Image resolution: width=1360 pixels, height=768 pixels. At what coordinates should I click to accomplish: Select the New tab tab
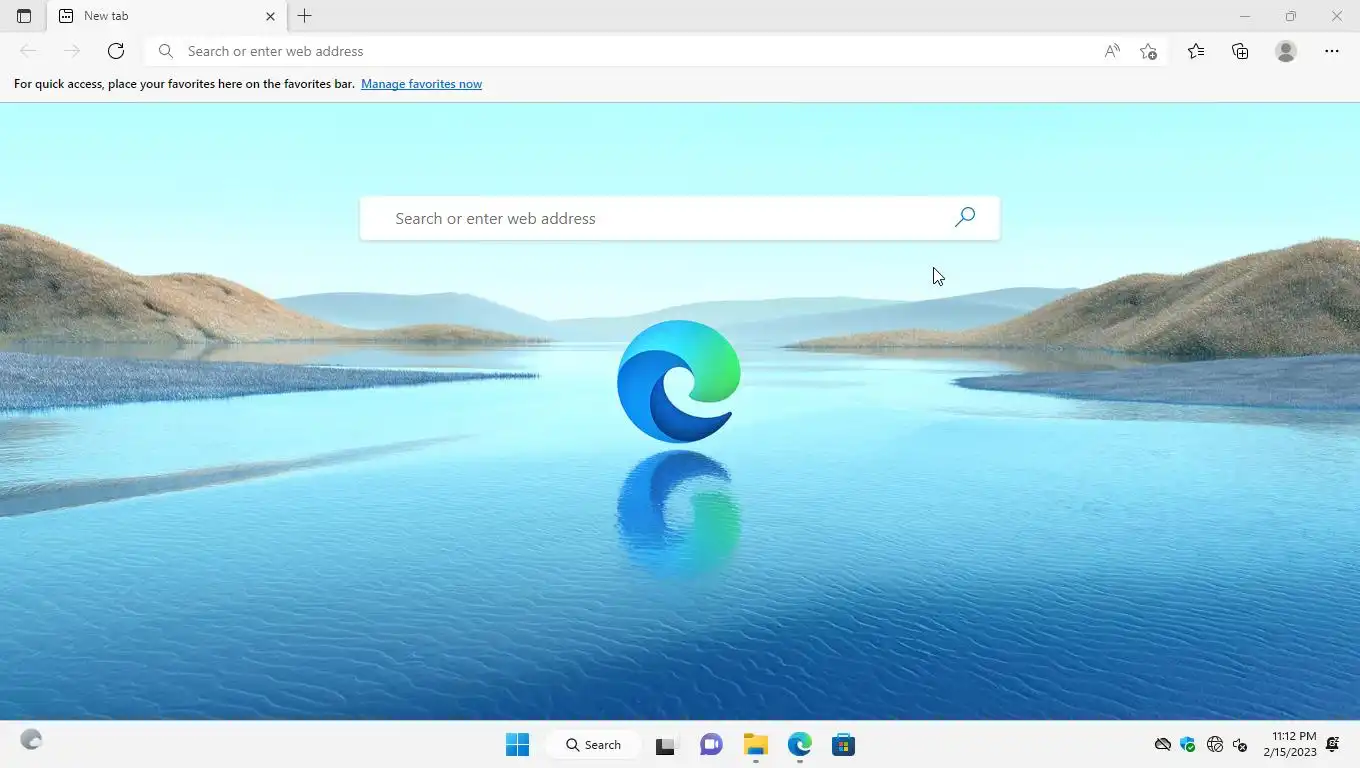click(x=167, y=16)
